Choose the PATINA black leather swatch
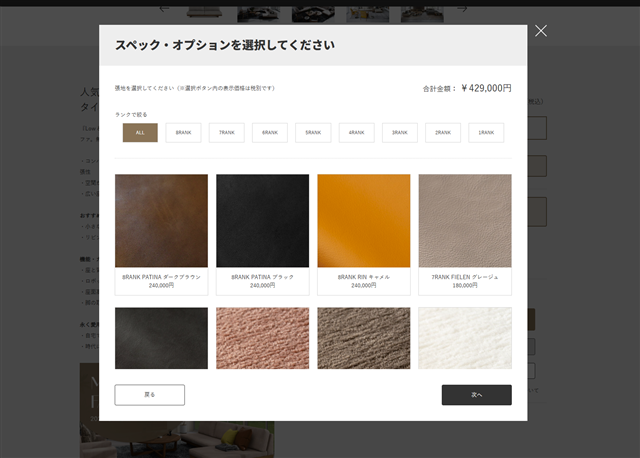640x458 pixels. coord(262,221)
